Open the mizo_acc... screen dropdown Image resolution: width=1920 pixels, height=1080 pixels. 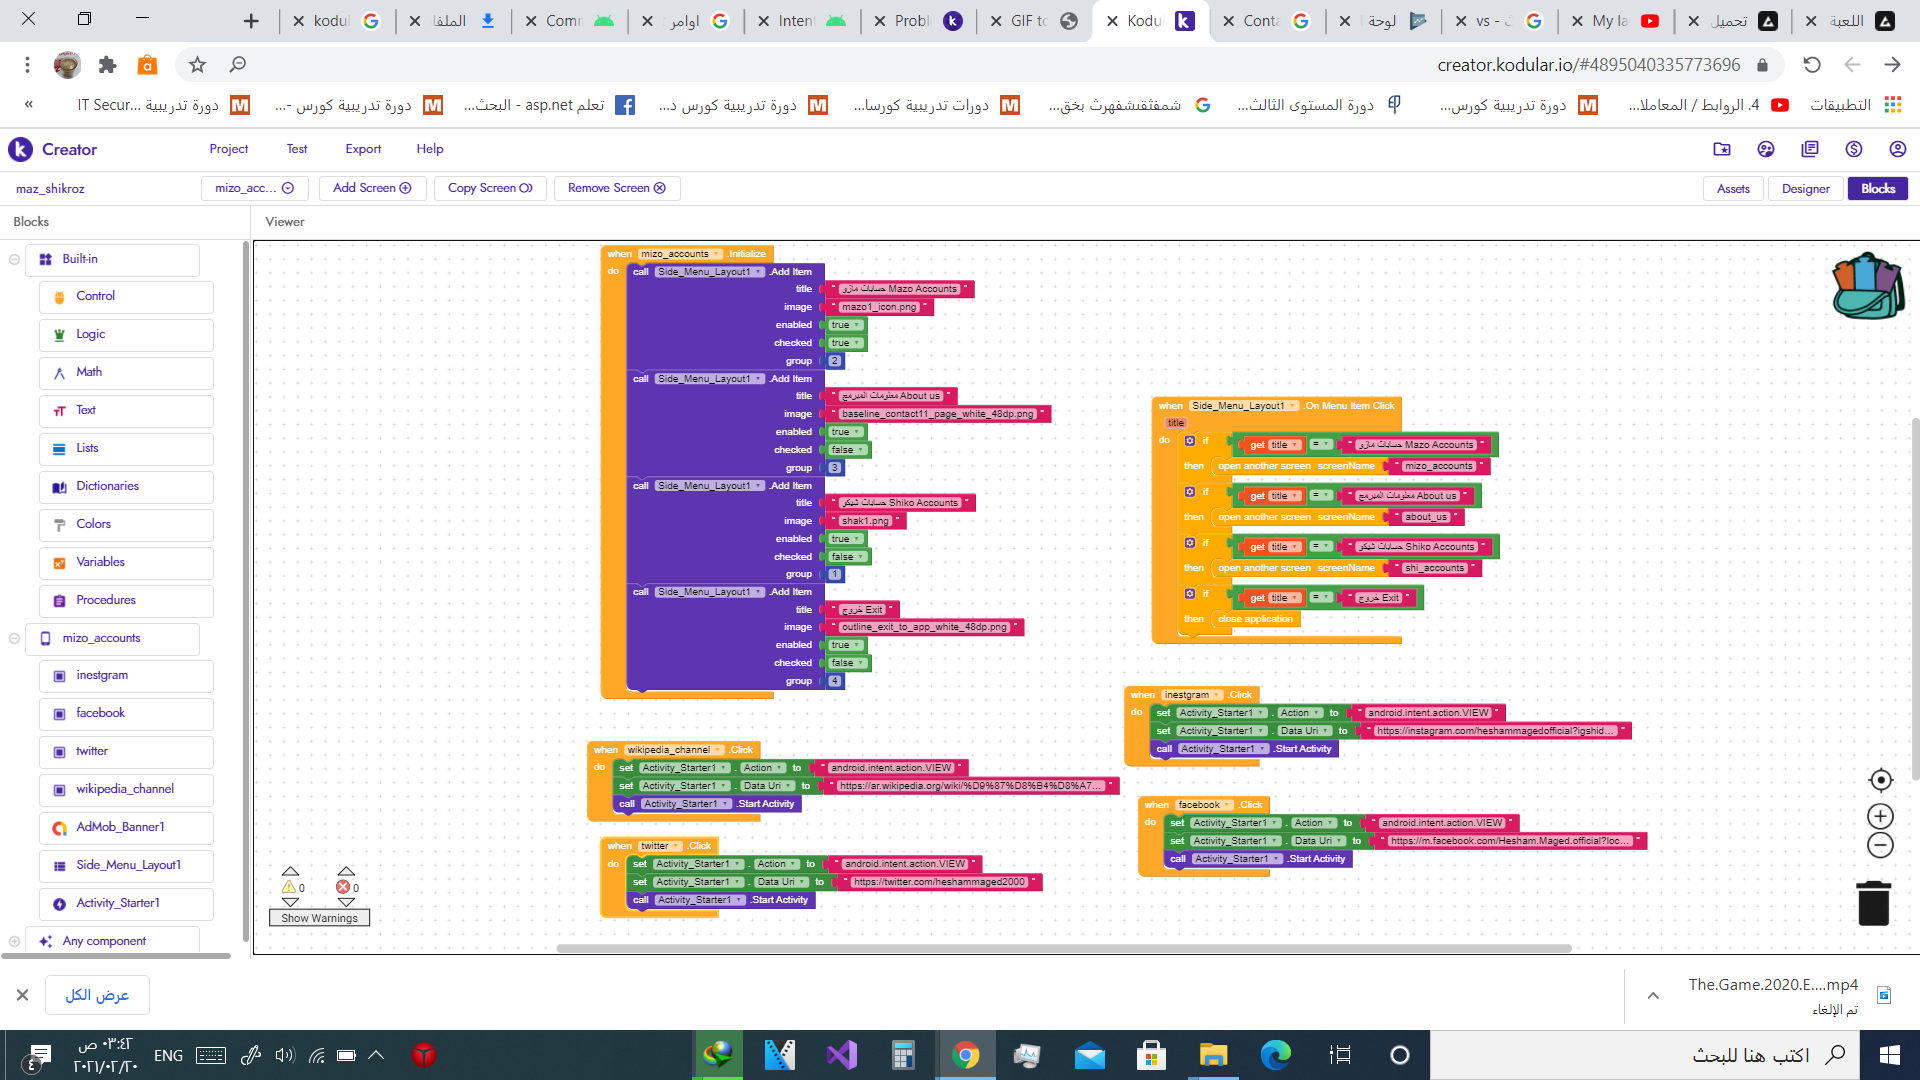tap(254, 188)
